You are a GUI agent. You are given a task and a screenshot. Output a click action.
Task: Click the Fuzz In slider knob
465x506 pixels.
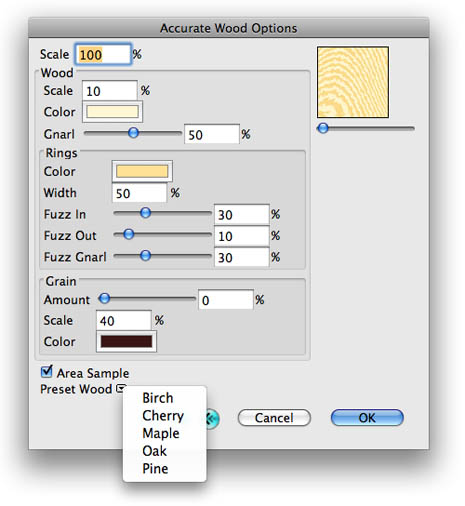(x=145, y=213)
